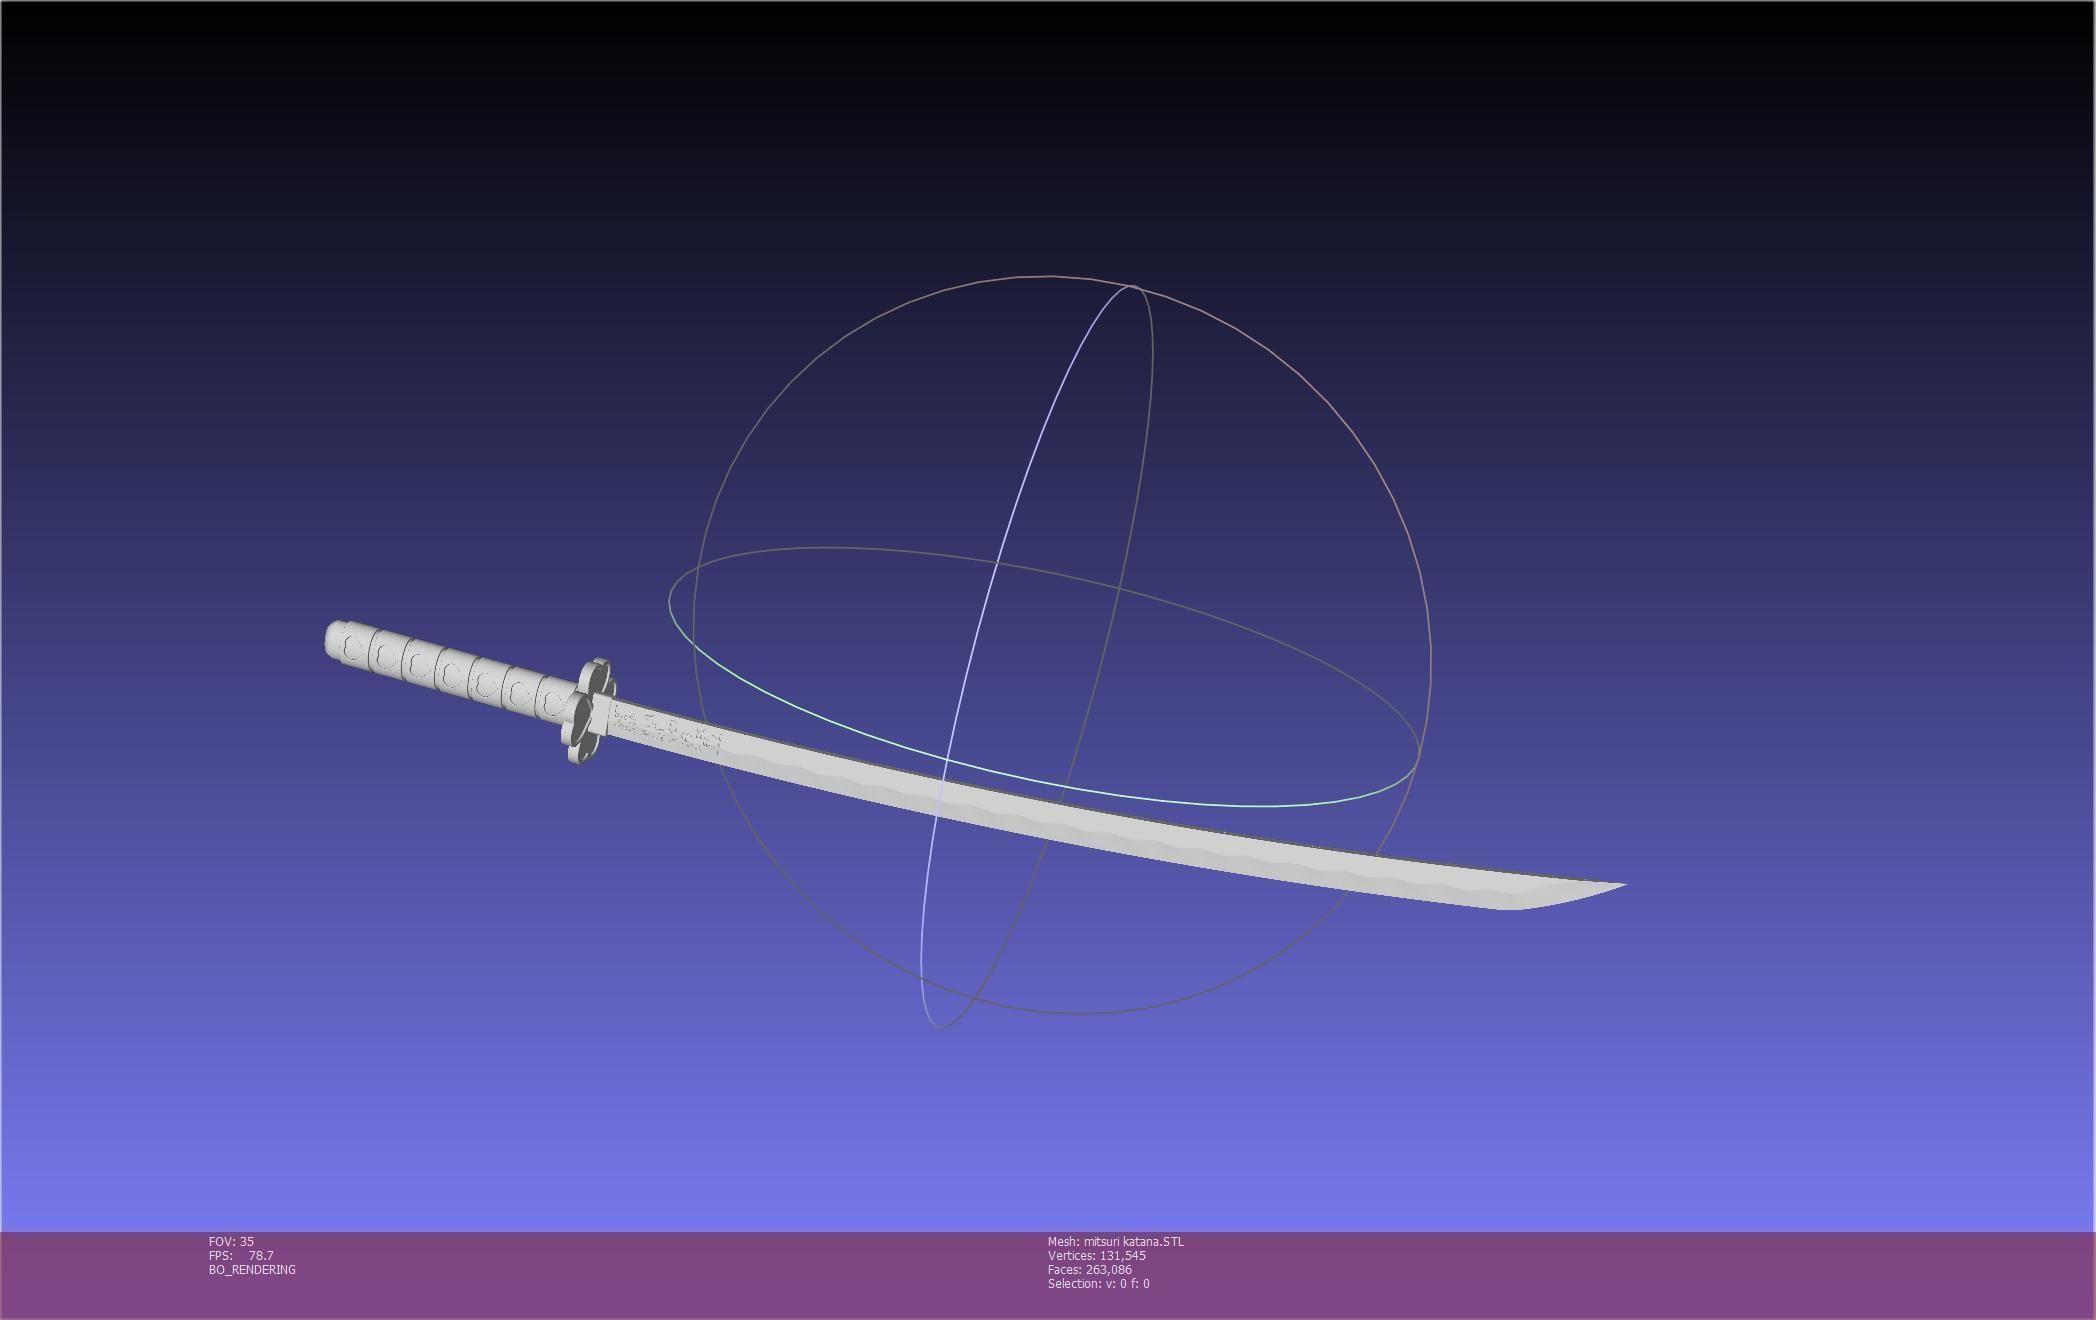Screen dimensions: 2096x1320
Task: Click the Mesh: mitsuri katana.STL label
Action: tap(1115, 1241)
